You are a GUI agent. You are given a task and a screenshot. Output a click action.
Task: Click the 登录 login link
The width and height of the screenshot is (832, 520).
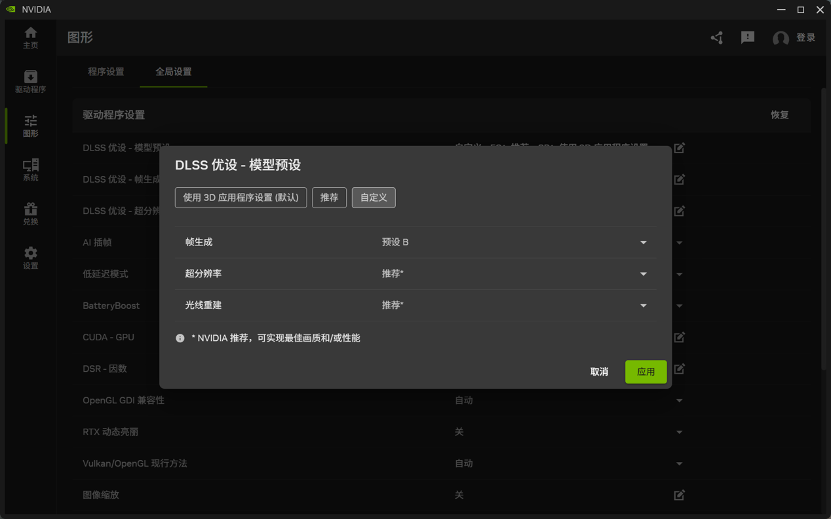click(x=805, y=38)
